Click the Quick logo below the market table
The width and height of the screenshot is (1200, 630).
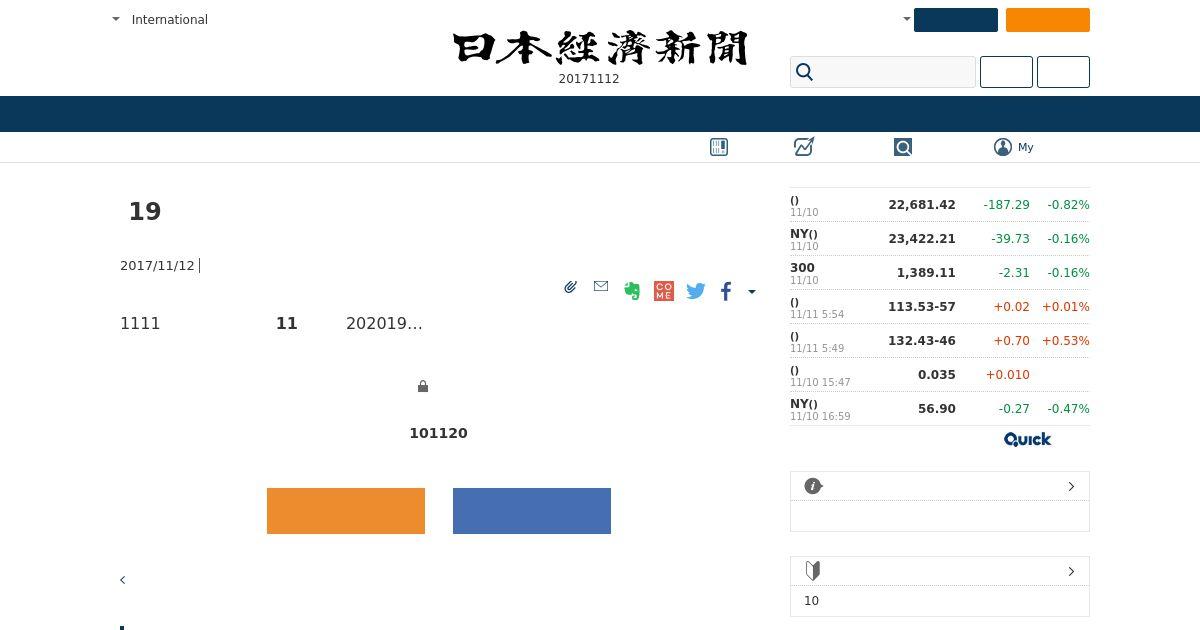pyautogui.click(x=1028, y=439)
